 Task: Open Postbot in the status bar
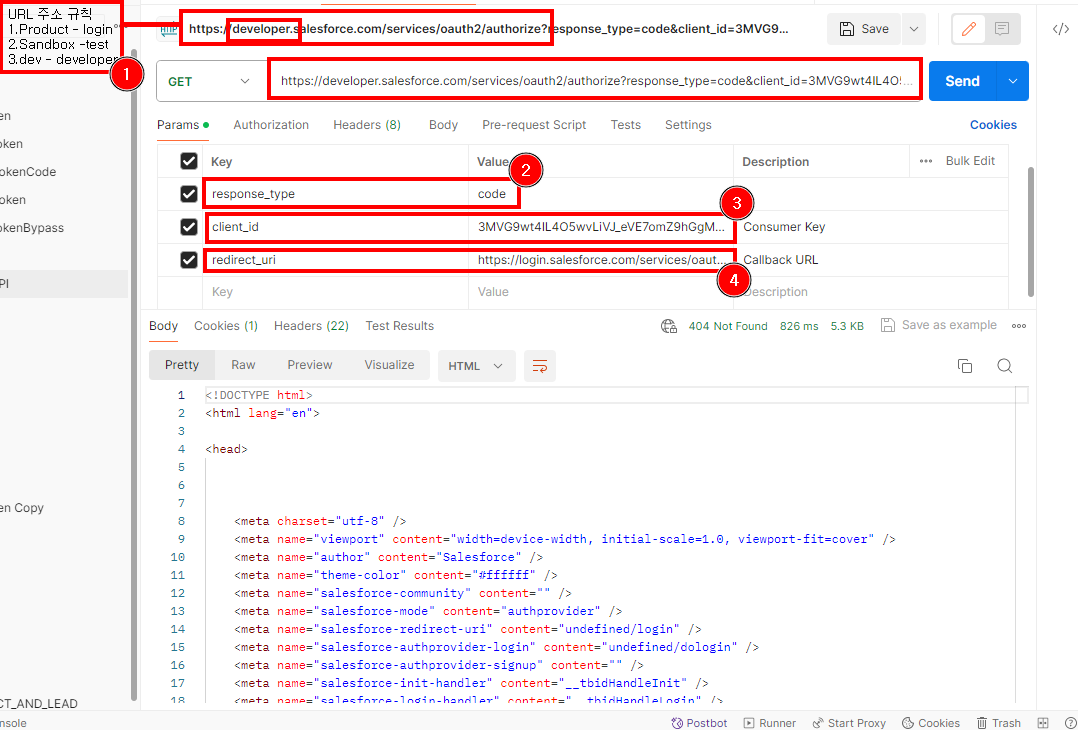click(699, 722)
